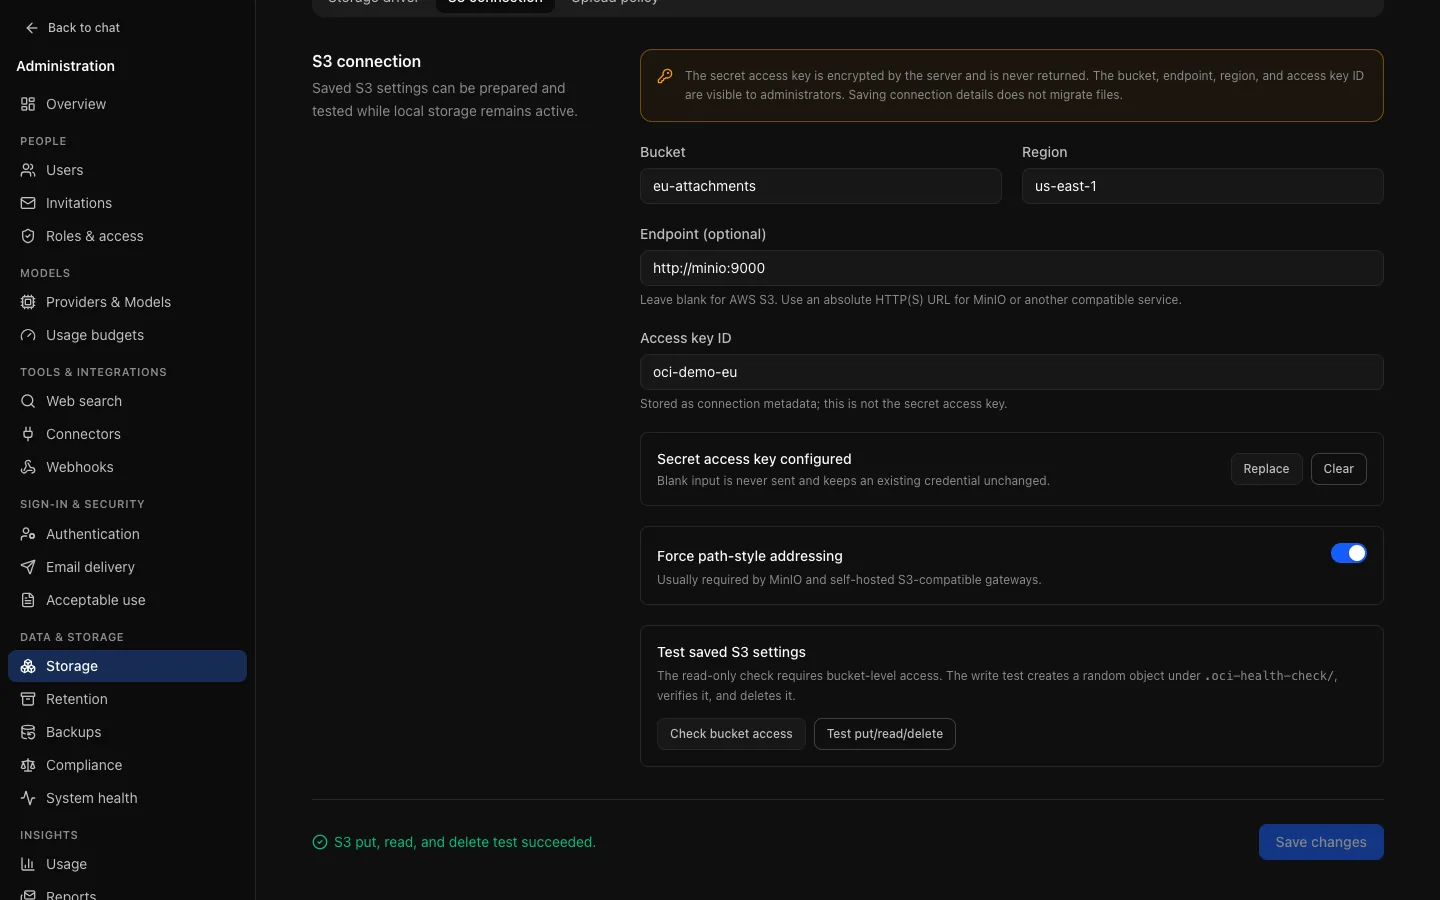Click the 'S3 put, read, and delete test succeeded.' message

[465, 842]
